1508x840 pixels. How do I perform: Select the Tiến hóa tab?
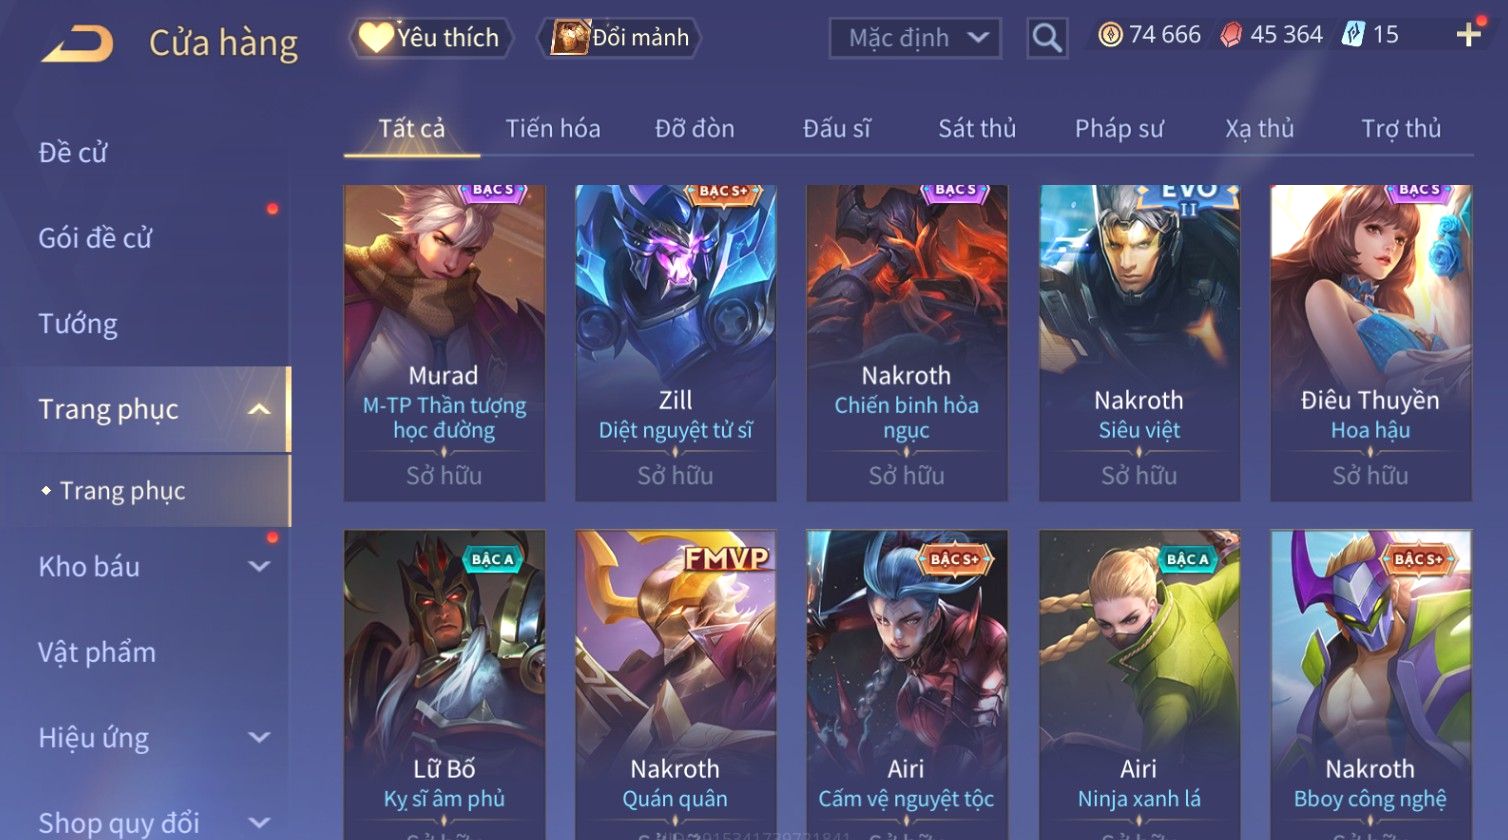(x=553, y=129)
